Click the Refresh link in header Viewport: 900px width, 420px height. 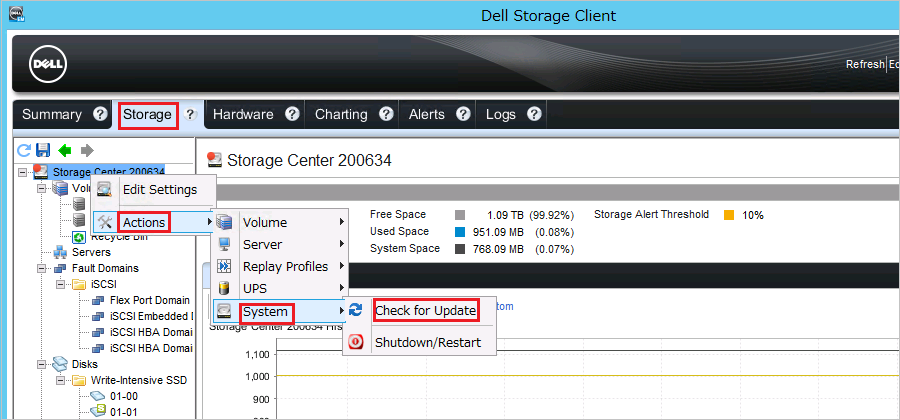pyautogui.click(x=865, y=64)
